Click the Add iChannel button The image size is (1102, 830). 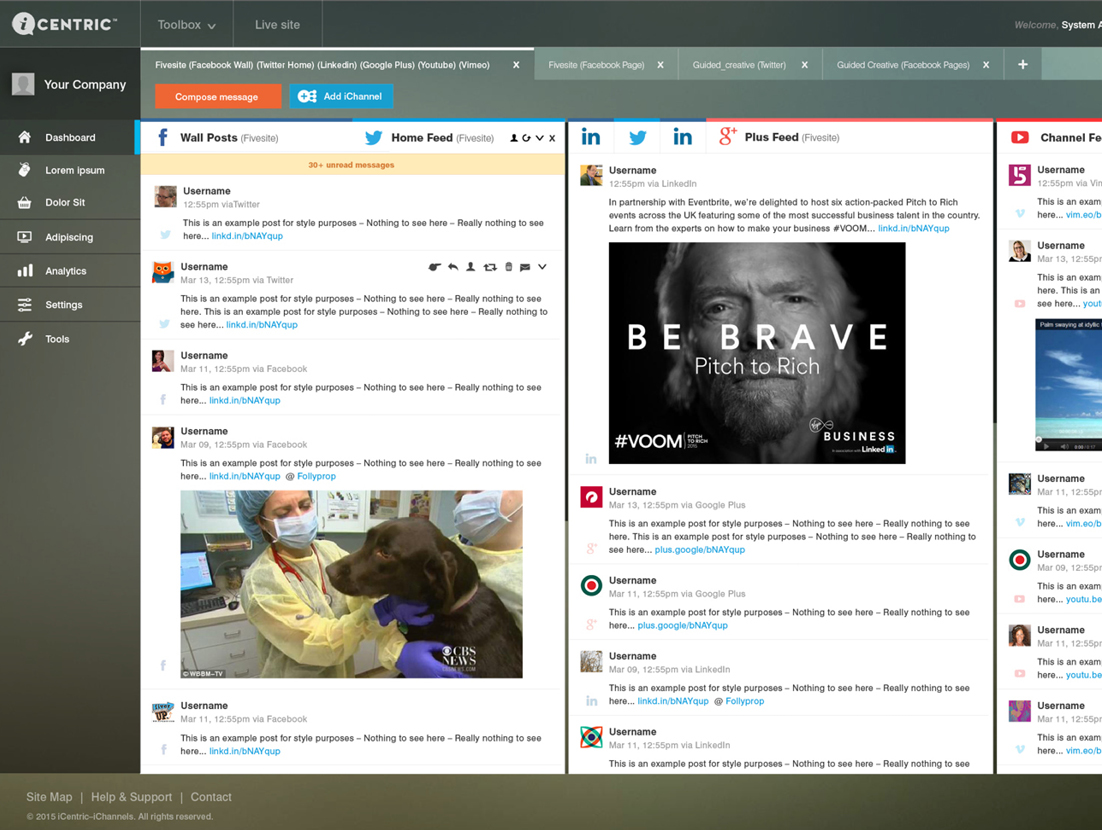(341, 97)
